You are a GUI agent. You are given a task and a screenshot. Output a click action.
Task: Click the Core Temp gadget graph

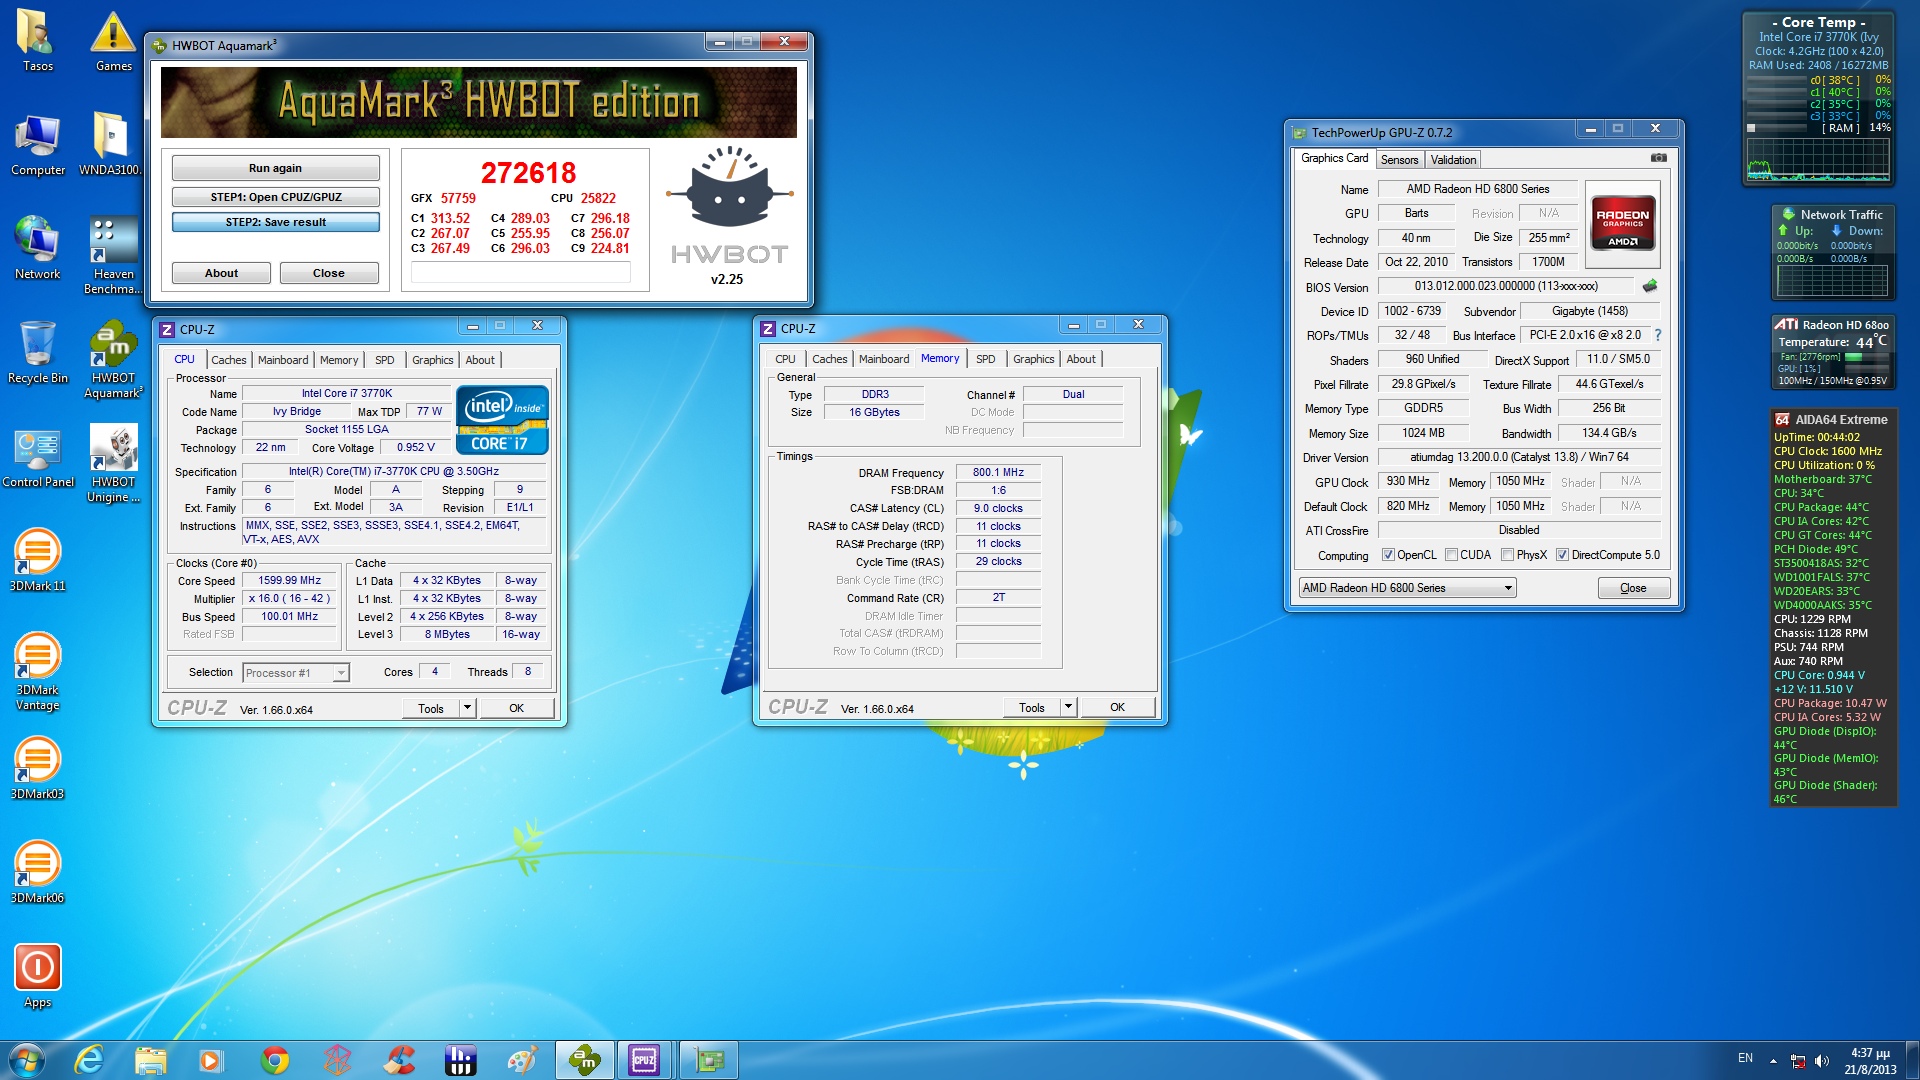1818,159
